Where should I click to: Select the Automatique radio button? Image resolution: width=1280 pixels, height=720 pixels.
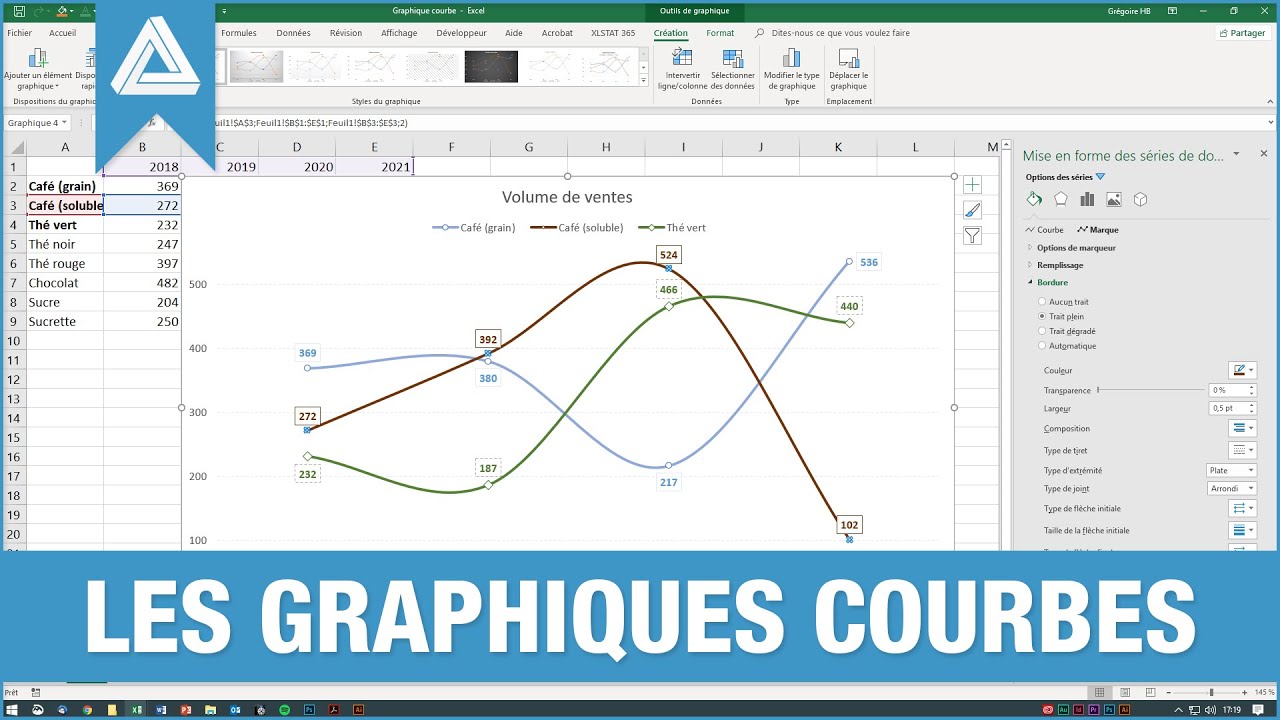[x=1043, y=346]
